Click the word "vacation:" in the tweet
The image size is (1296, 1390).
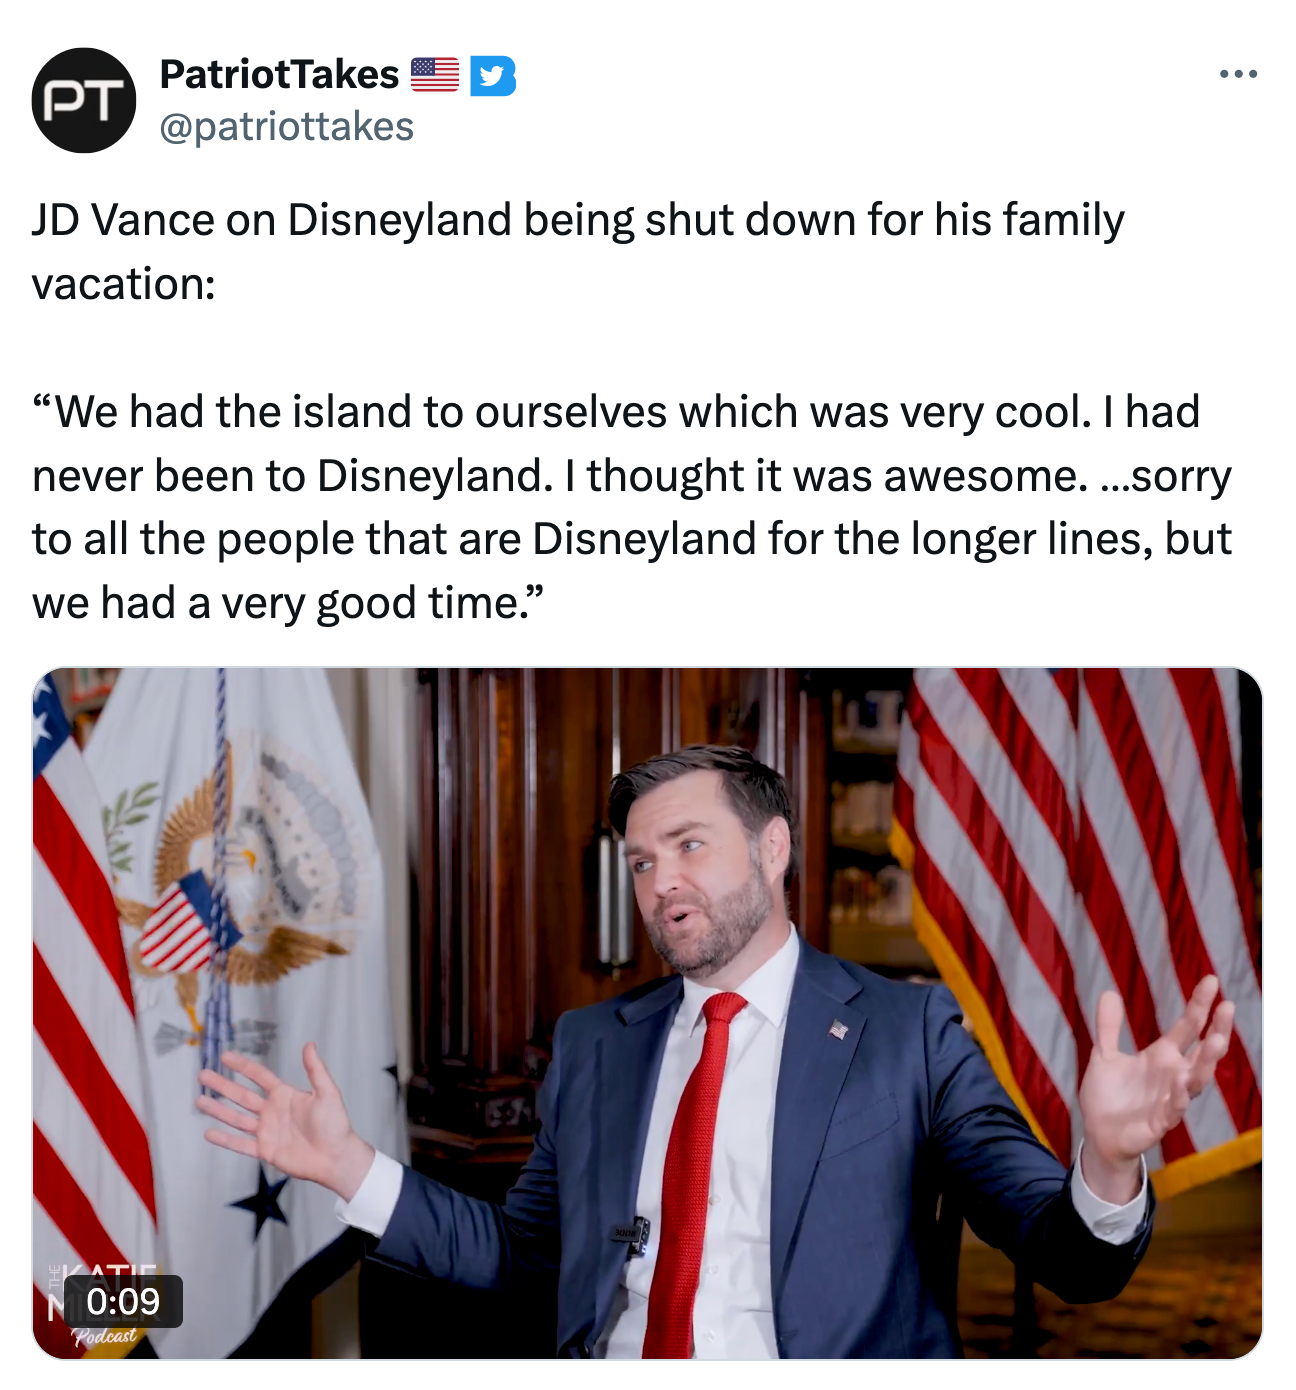click(x=124, y=285)
